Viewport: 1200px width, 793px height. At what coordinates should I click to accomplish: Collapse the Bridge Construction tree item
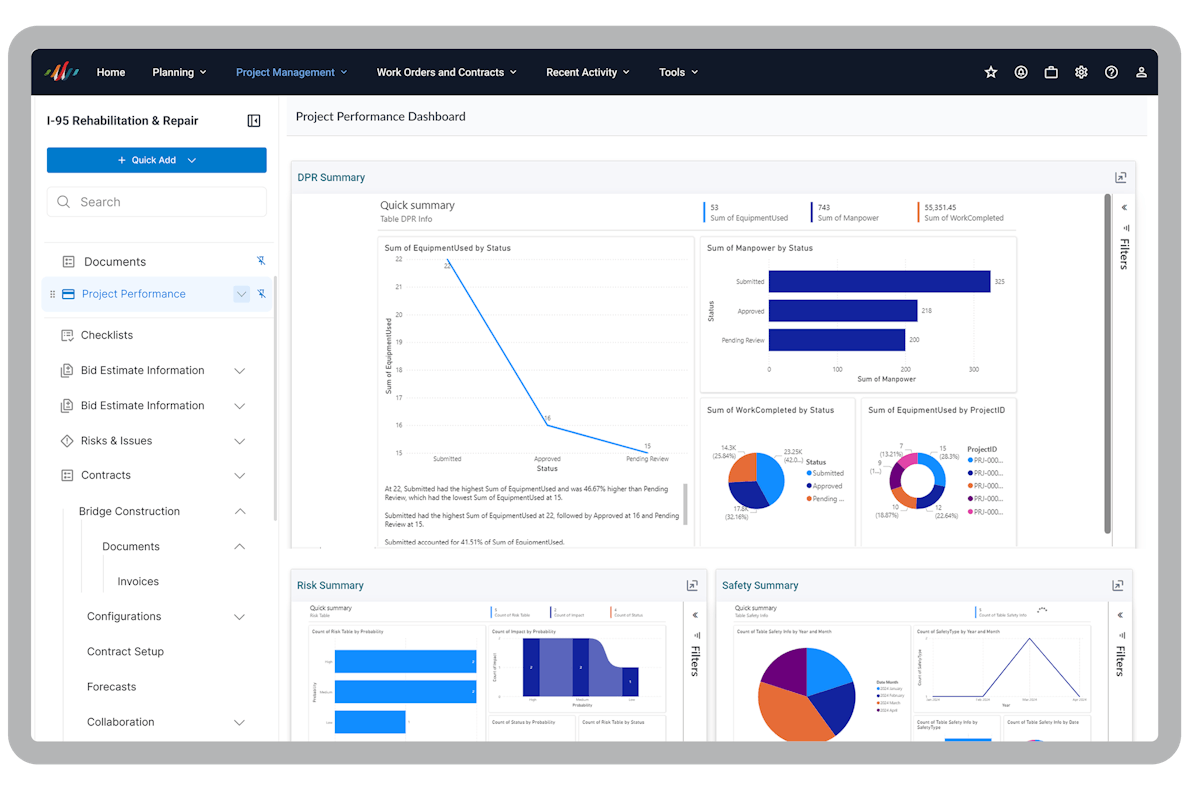tap(239, 511)
